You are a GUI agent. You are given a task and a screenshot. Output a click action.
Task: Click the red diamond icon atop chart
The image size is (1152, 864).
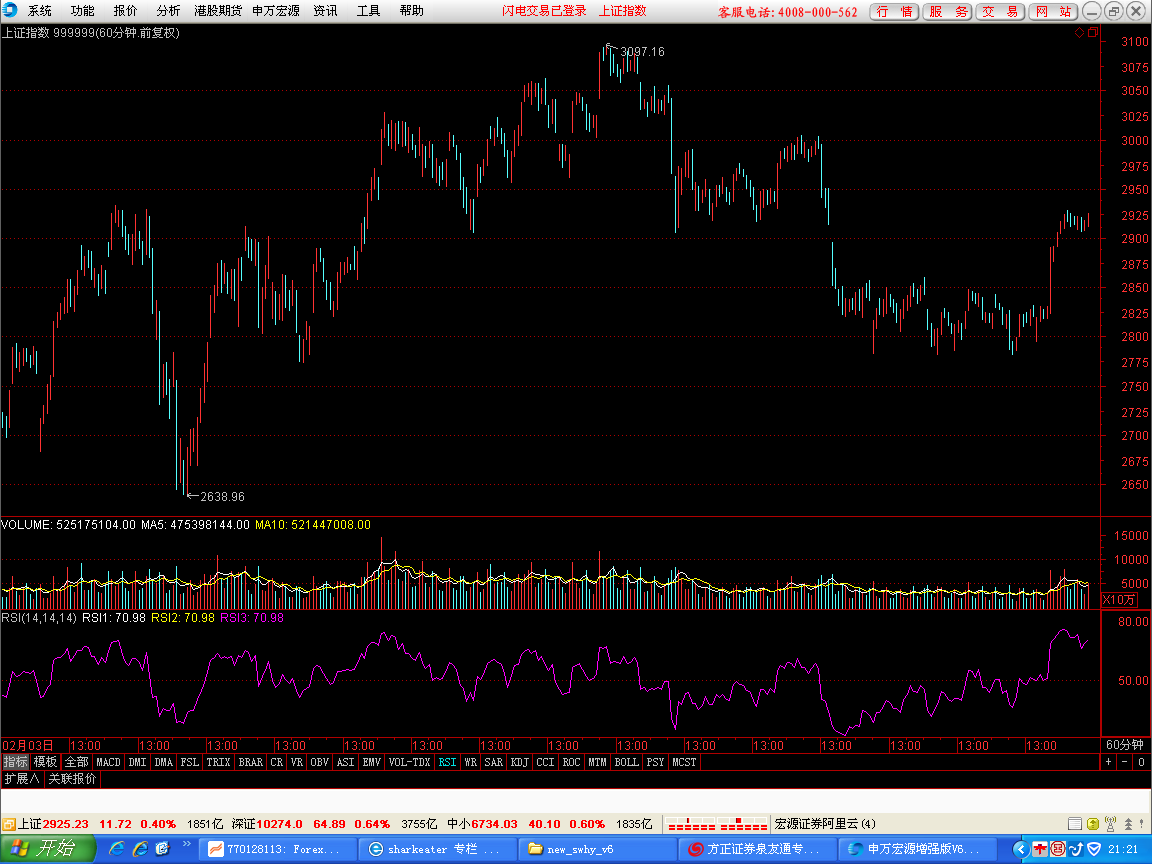pyautogui.click(x=1079, y=32)
